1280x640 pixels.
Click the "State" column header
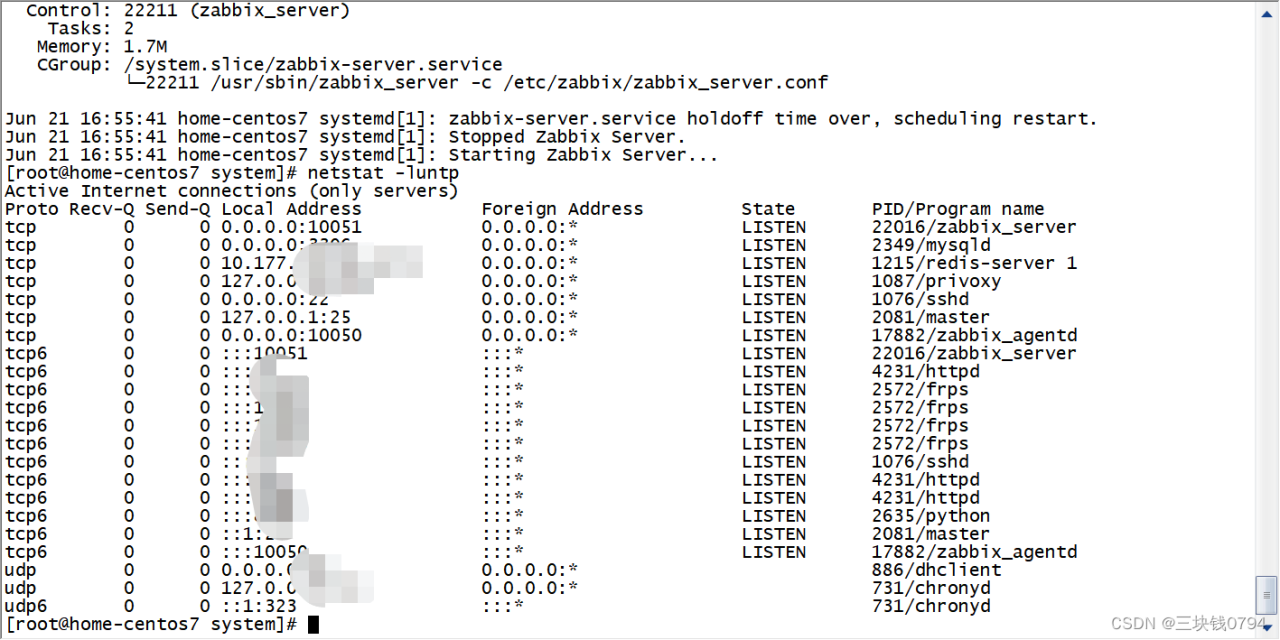pos(768,209)
